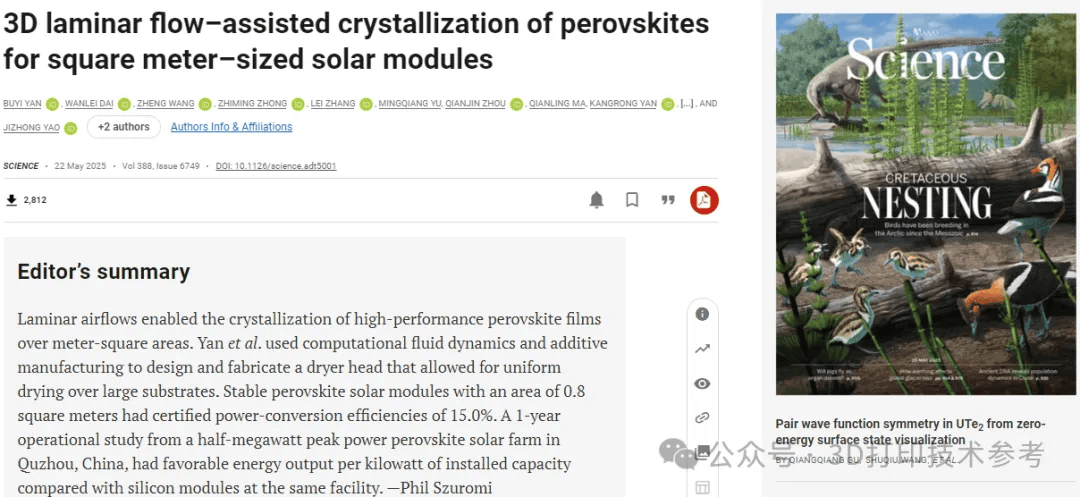Open the Pair wave function symmetry article
Screen dimensions: 1080x497
coord(910,431)
